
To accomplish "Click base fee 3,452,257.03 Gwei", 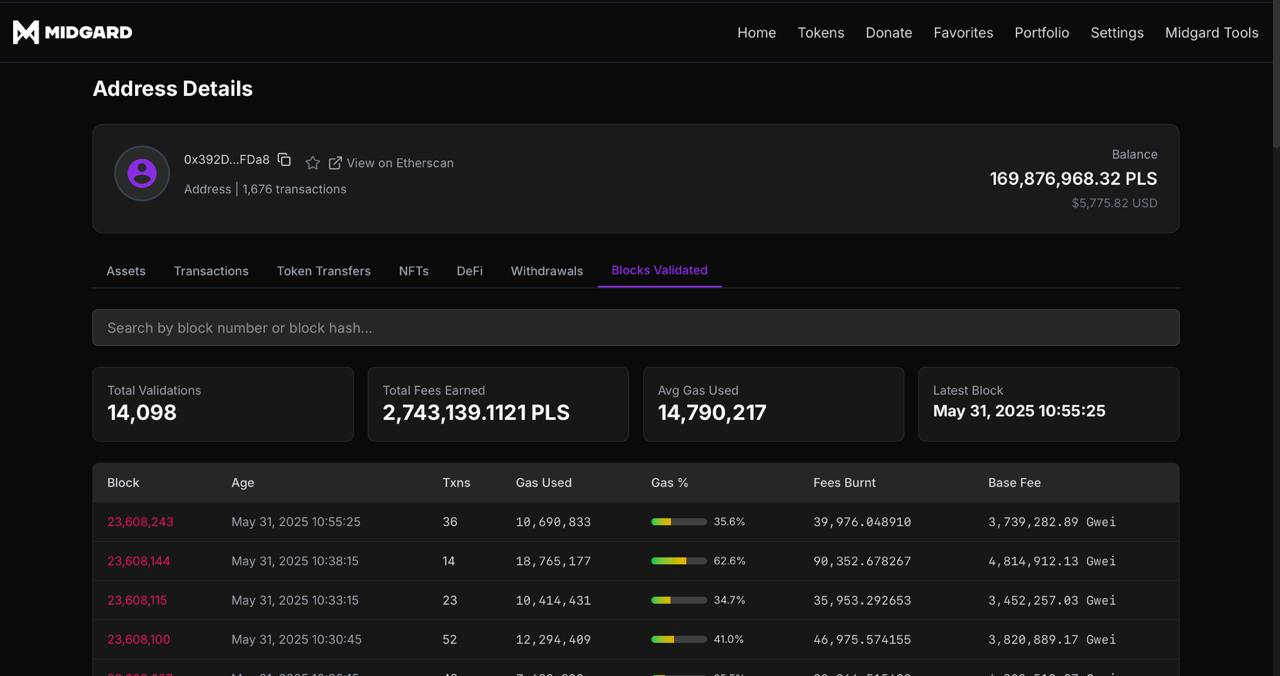I will (x=1052, y=600).
